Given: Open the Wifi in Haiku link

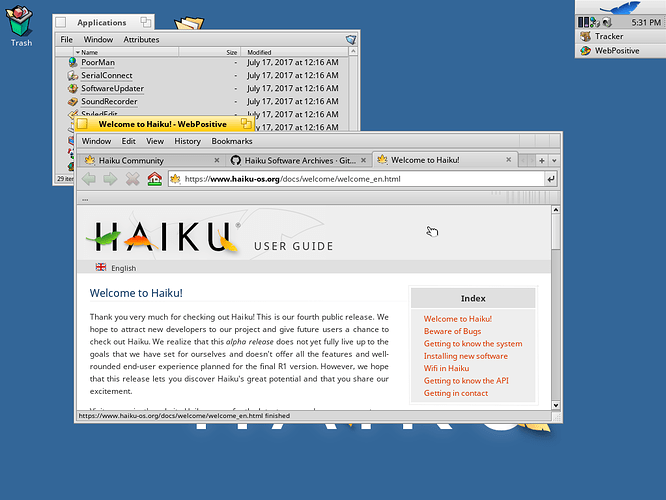Looking at the screenshot, I should (446, 368).
